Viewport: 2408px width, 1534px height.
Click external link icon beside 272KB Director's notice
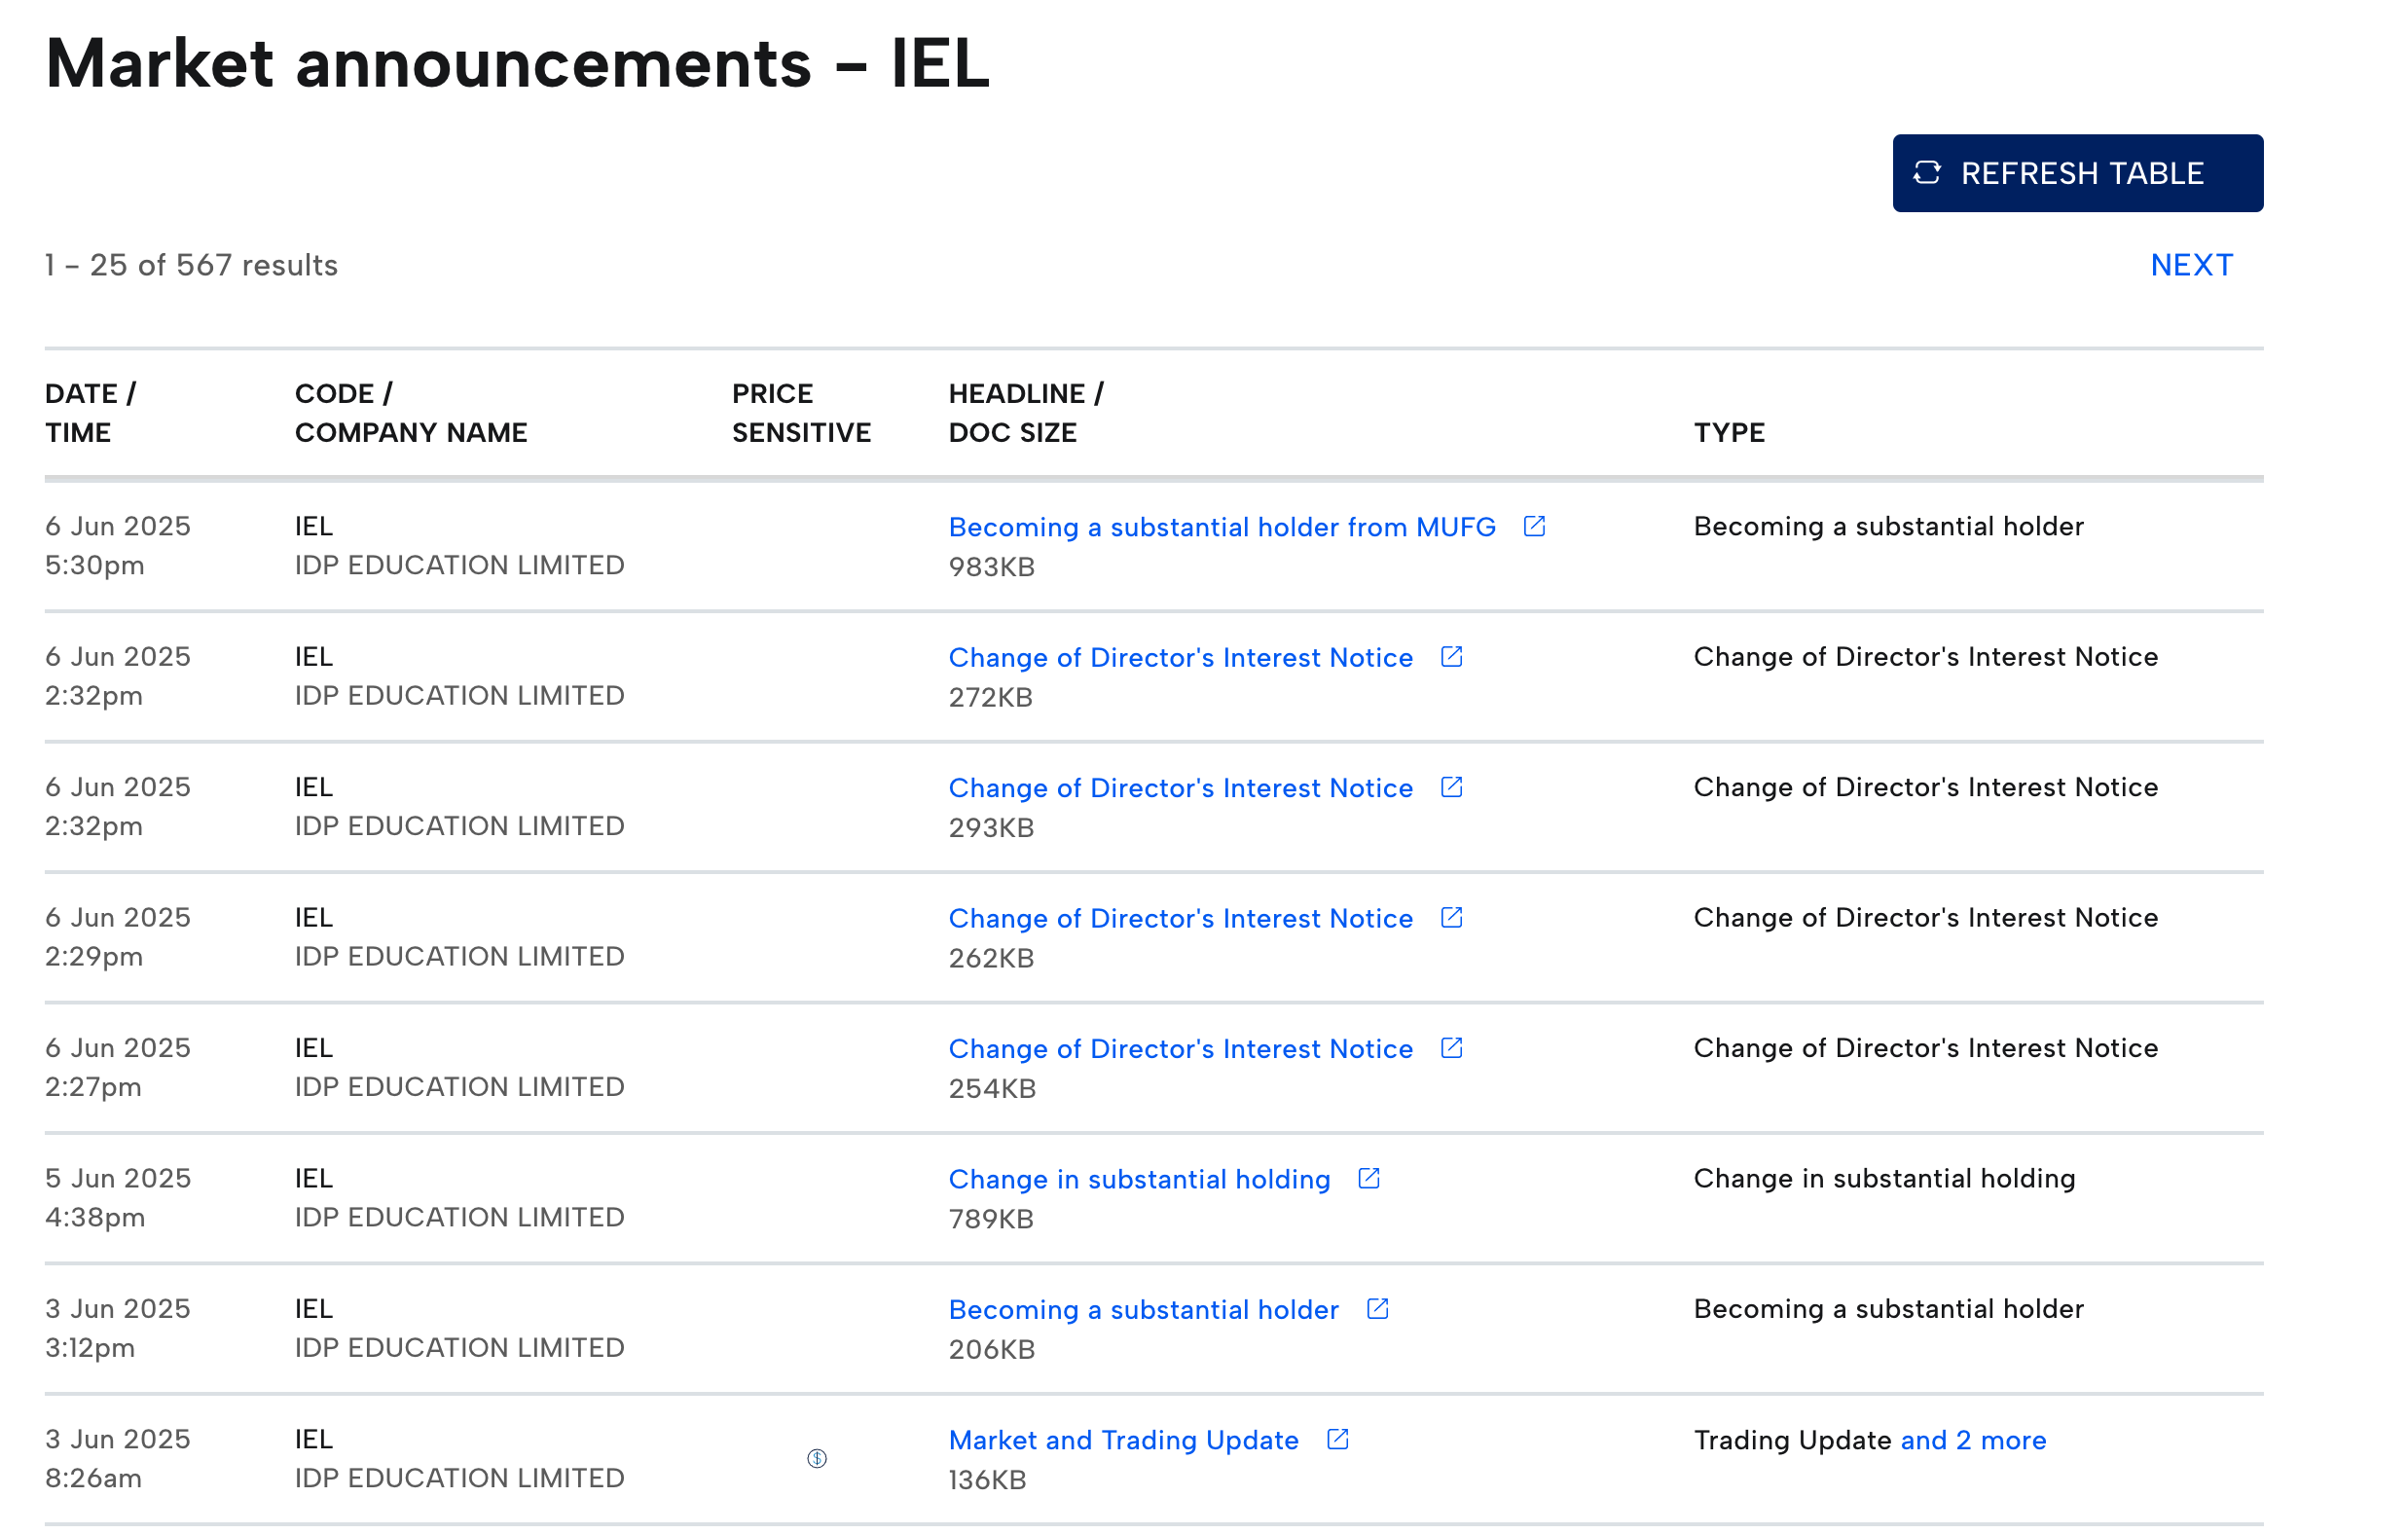point(1451,656)
